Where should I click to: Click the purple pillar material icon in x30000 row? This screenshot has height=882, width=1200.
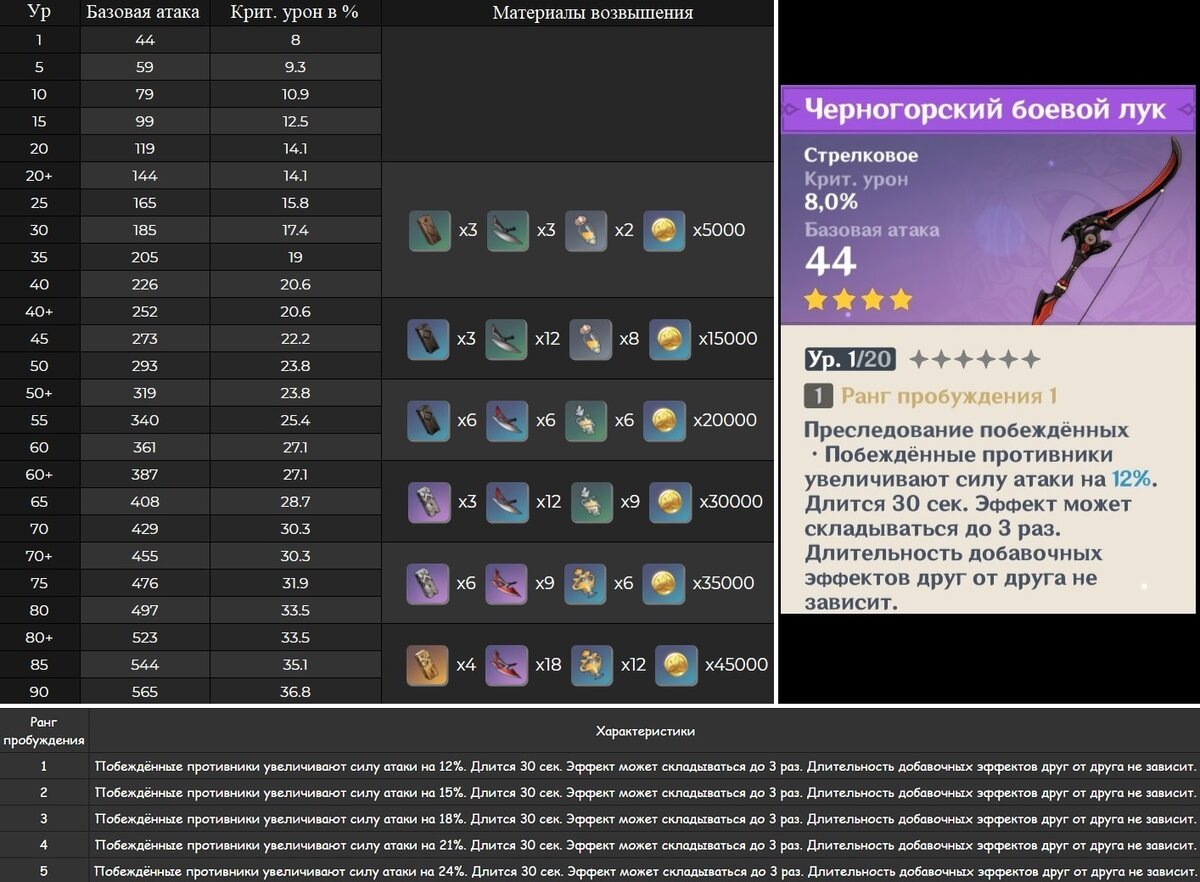click(428, 502)
